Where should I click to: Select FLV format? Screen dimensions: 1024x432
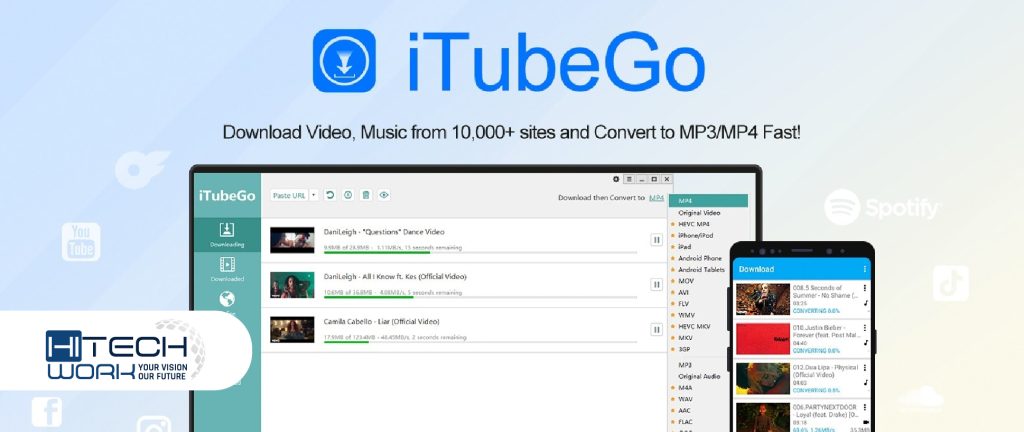click(x=684, y=303)
